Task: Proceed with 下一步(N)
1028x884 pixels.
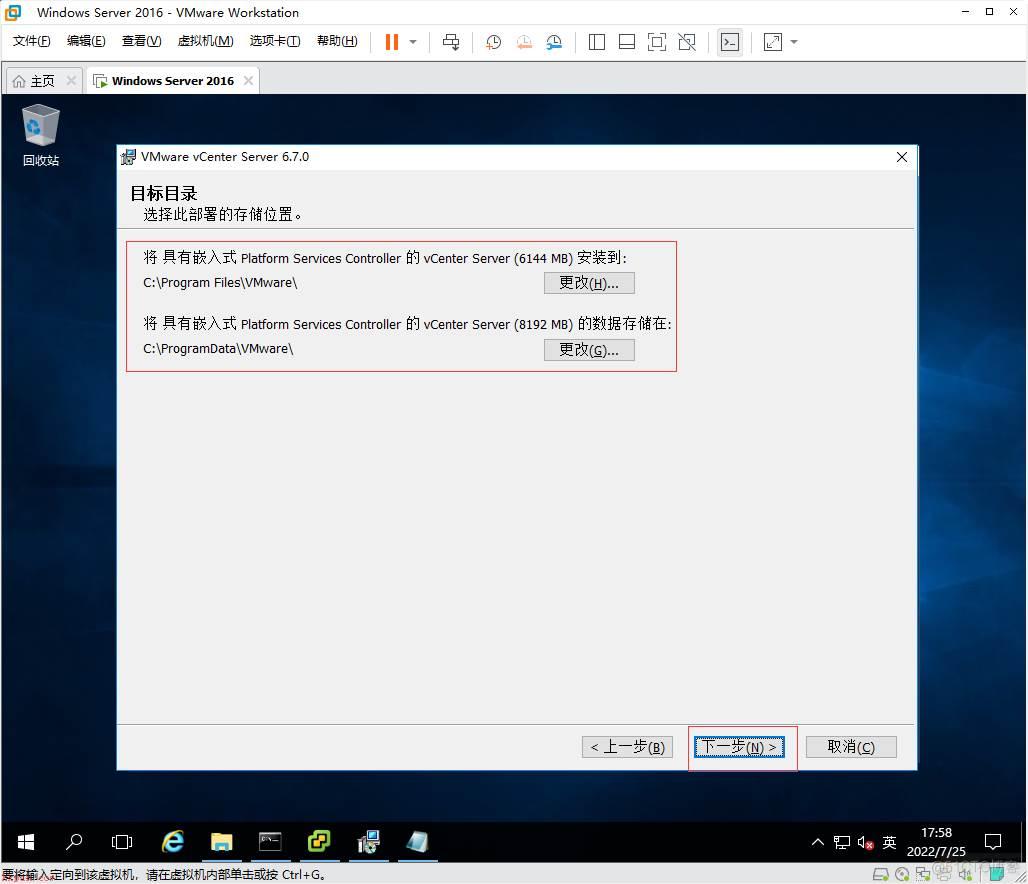Action: click(739, 747)
